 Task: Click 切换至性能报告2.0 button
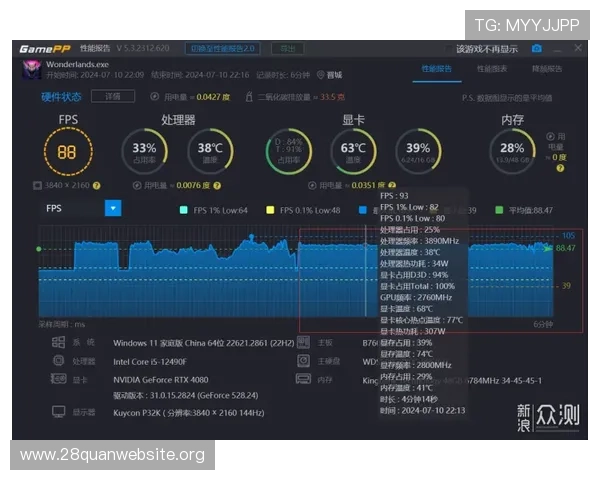click(223, 49)
